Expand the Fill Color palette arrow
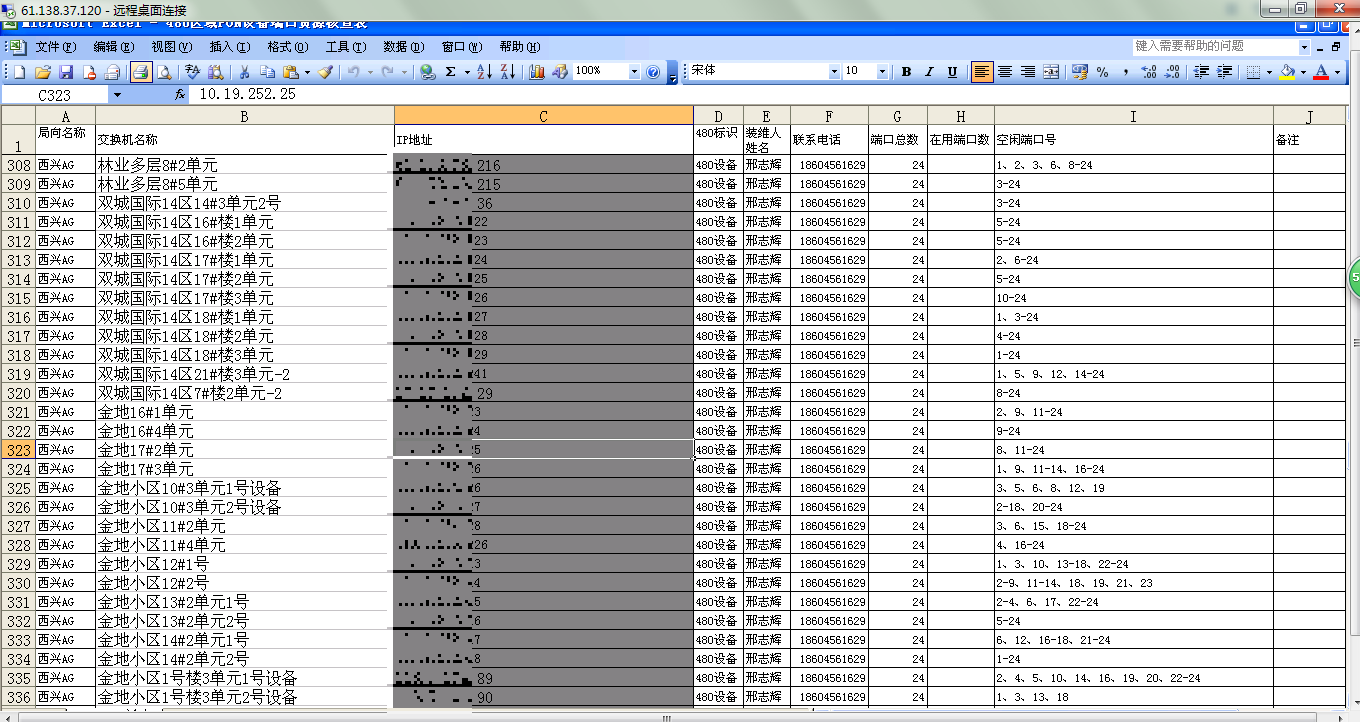The width and height of the screenshot is (1360, 722). (1303, 72)
